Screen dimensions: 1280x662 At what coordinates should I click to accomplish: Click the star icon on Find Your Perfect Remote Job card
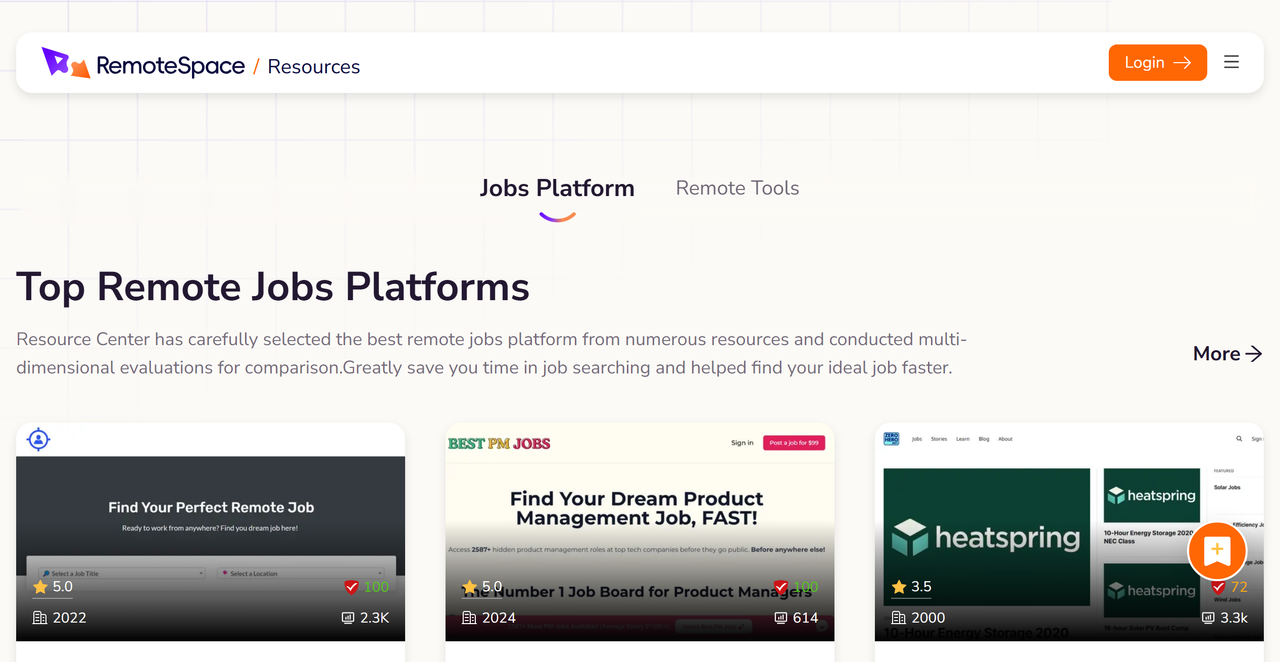[x=41, y=587]
